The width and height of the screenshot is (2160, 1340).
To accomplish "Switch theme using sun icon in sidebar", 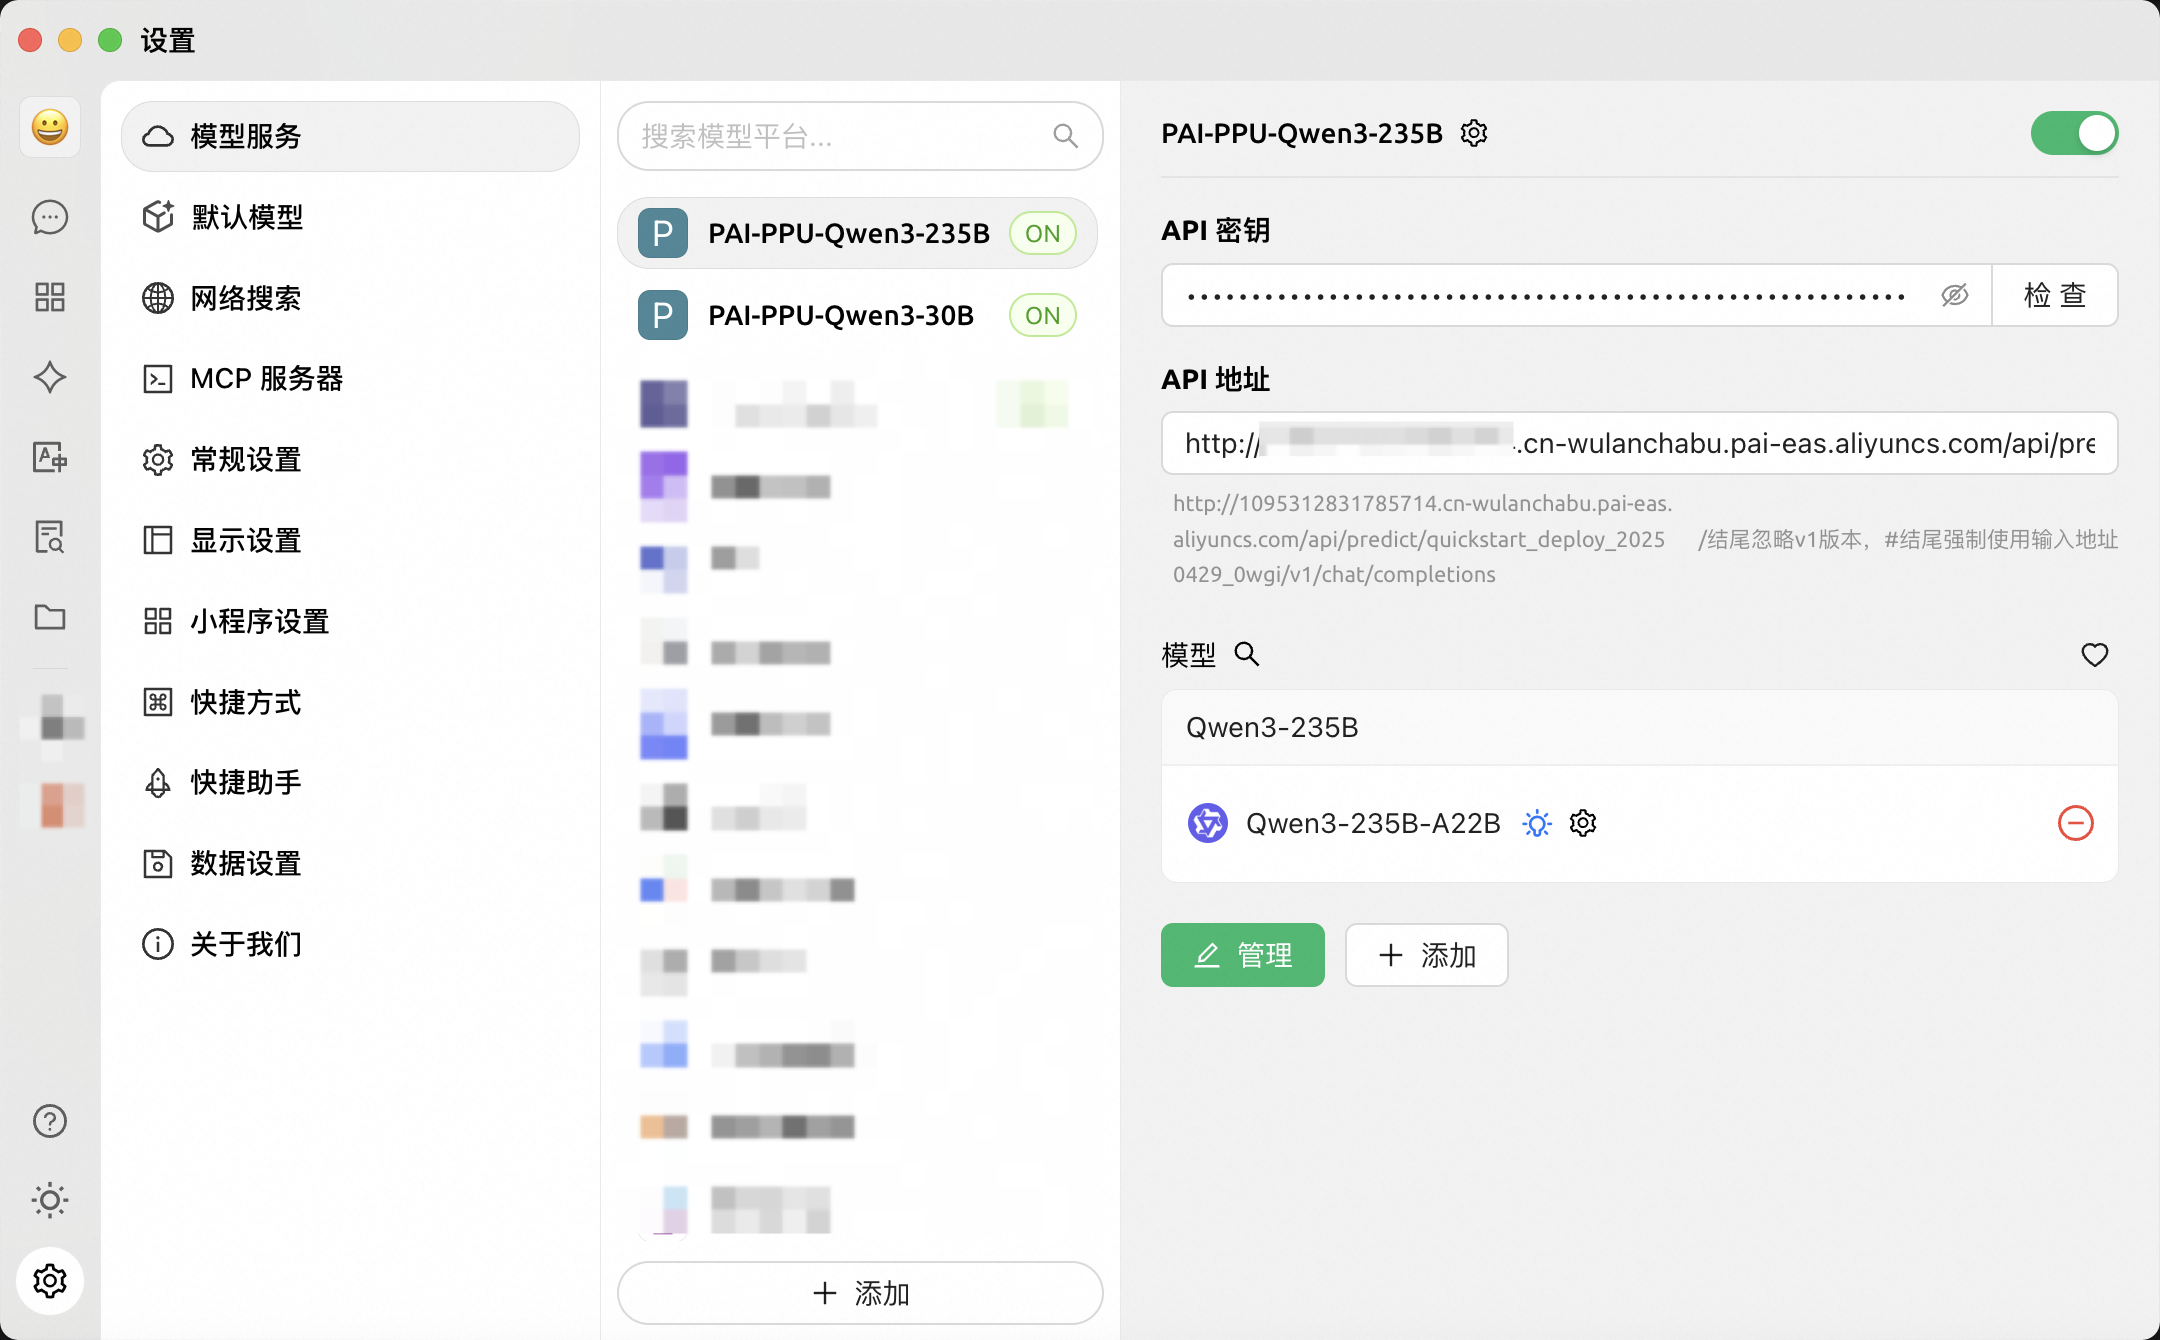I will click(50, 1200).
